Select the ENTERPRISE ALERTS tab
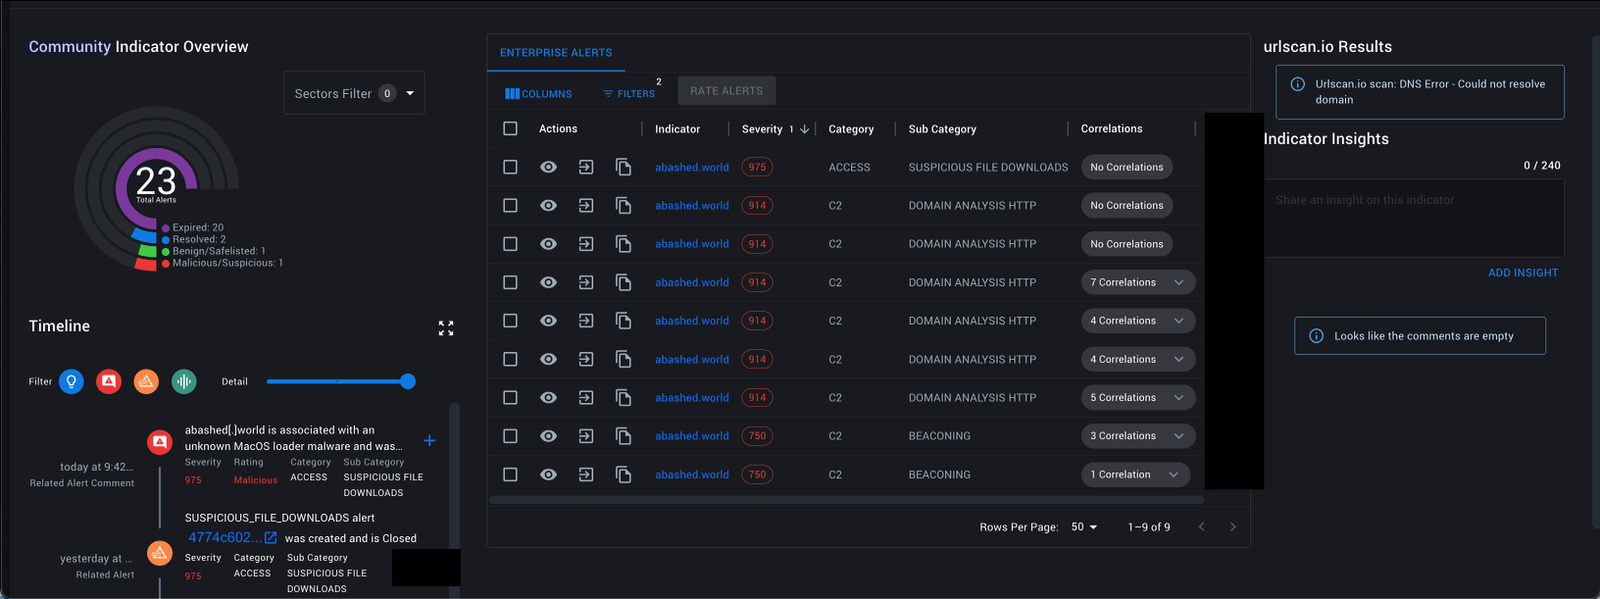Image resolution: width=1600 pixels, height=599 pixels. point(556,52)
